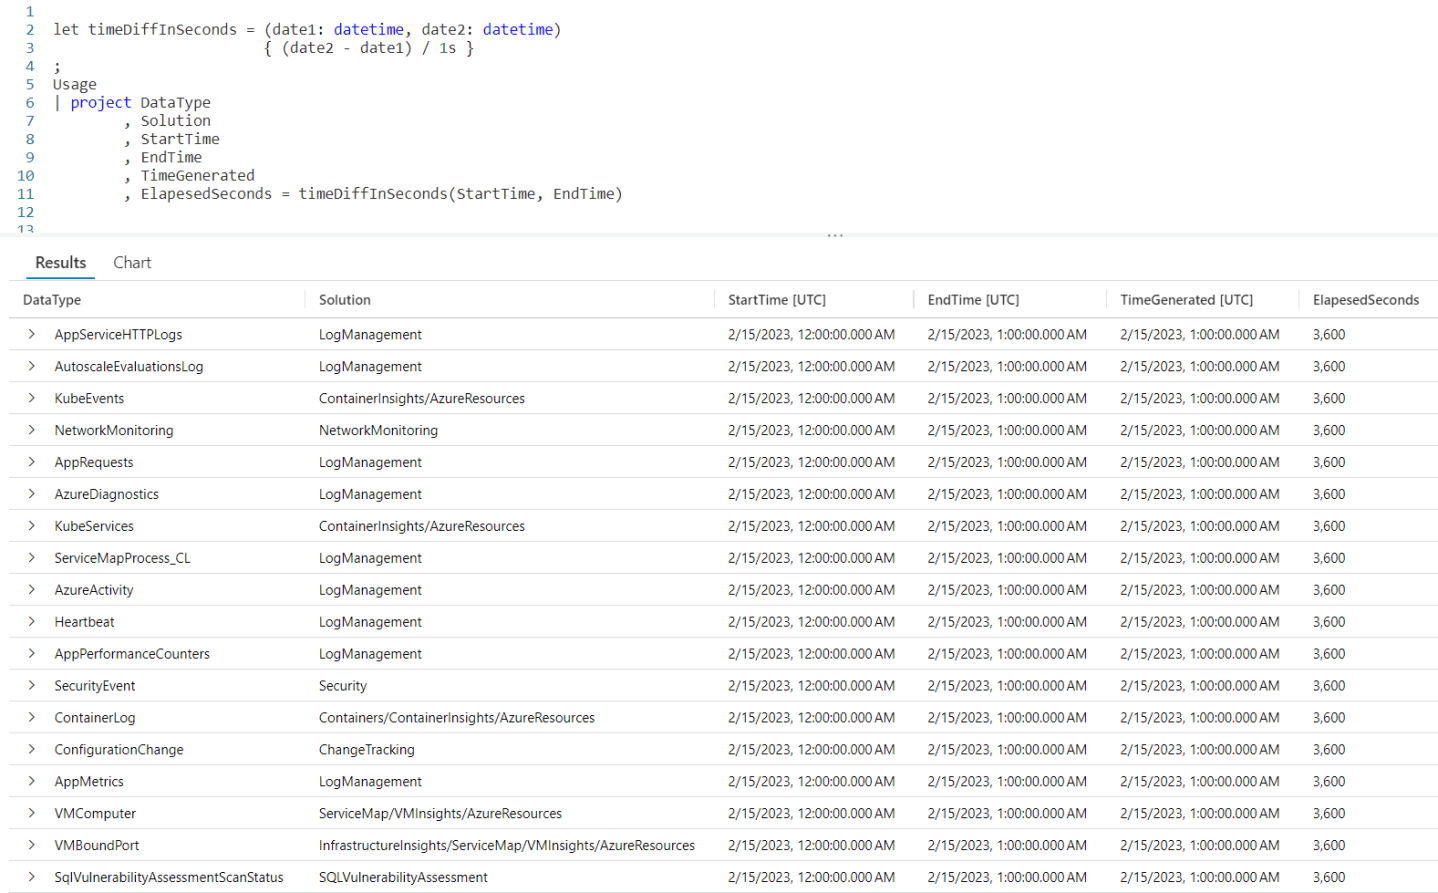Expand the Heartbeat row
Image resolution: width=1438 pixels, height=893 pixels.
[32, 622]
